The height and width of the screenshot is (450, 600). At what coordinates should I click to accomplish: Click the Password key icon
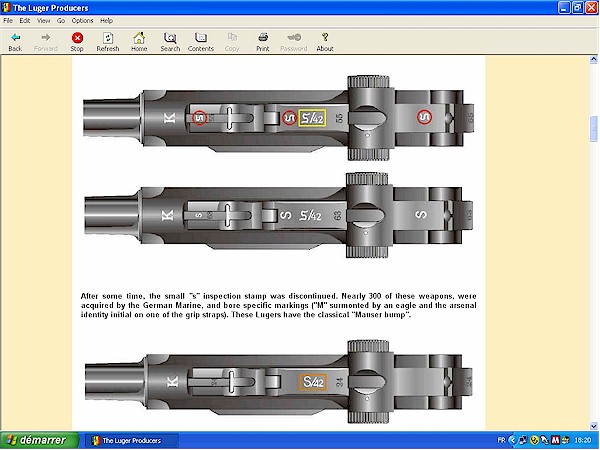(293, 41)
